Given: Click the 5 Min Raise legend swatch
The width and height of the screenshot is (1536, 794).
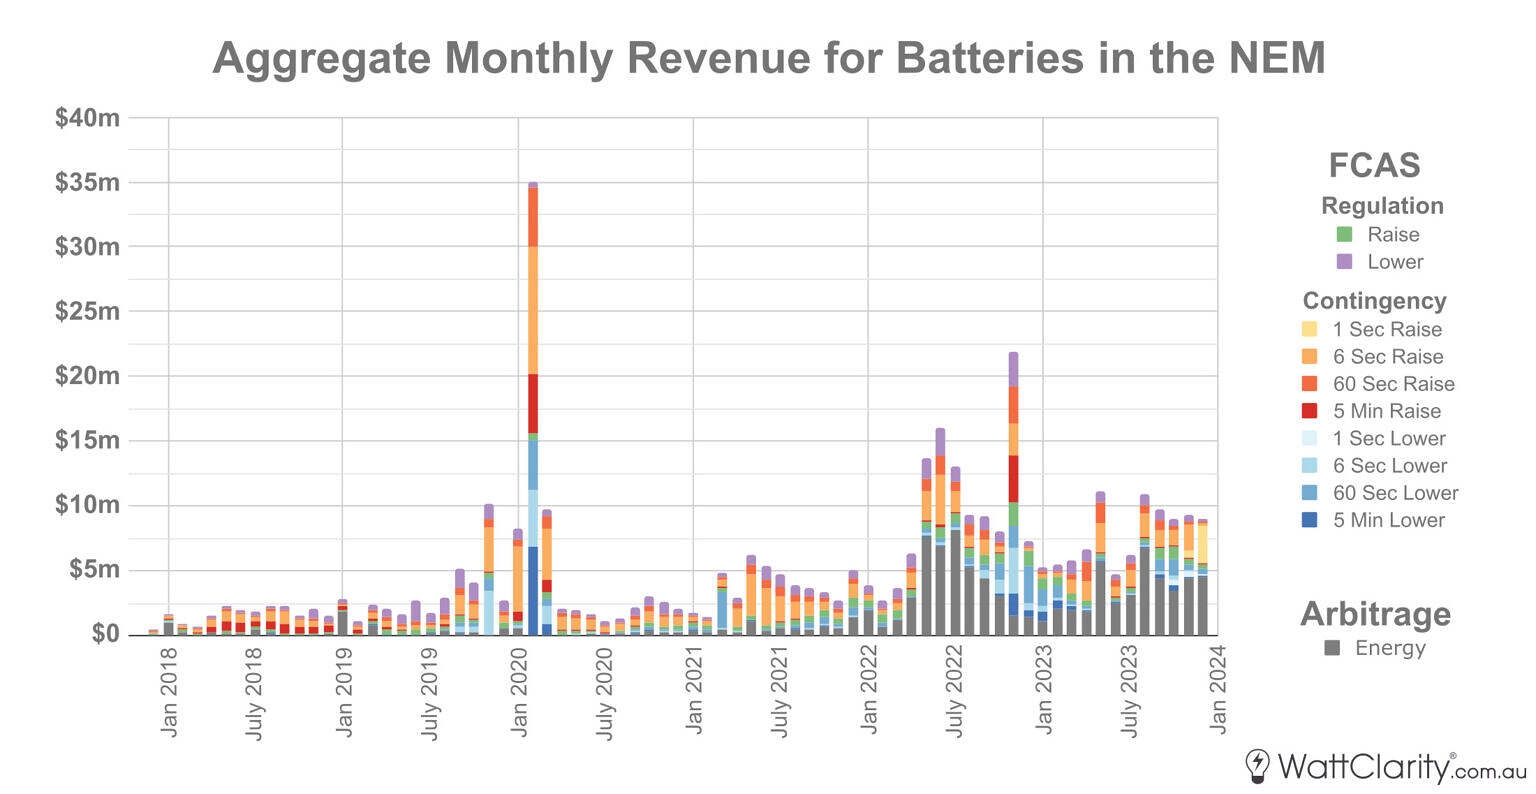Looking at the screenshot, I should (1309, 410).
